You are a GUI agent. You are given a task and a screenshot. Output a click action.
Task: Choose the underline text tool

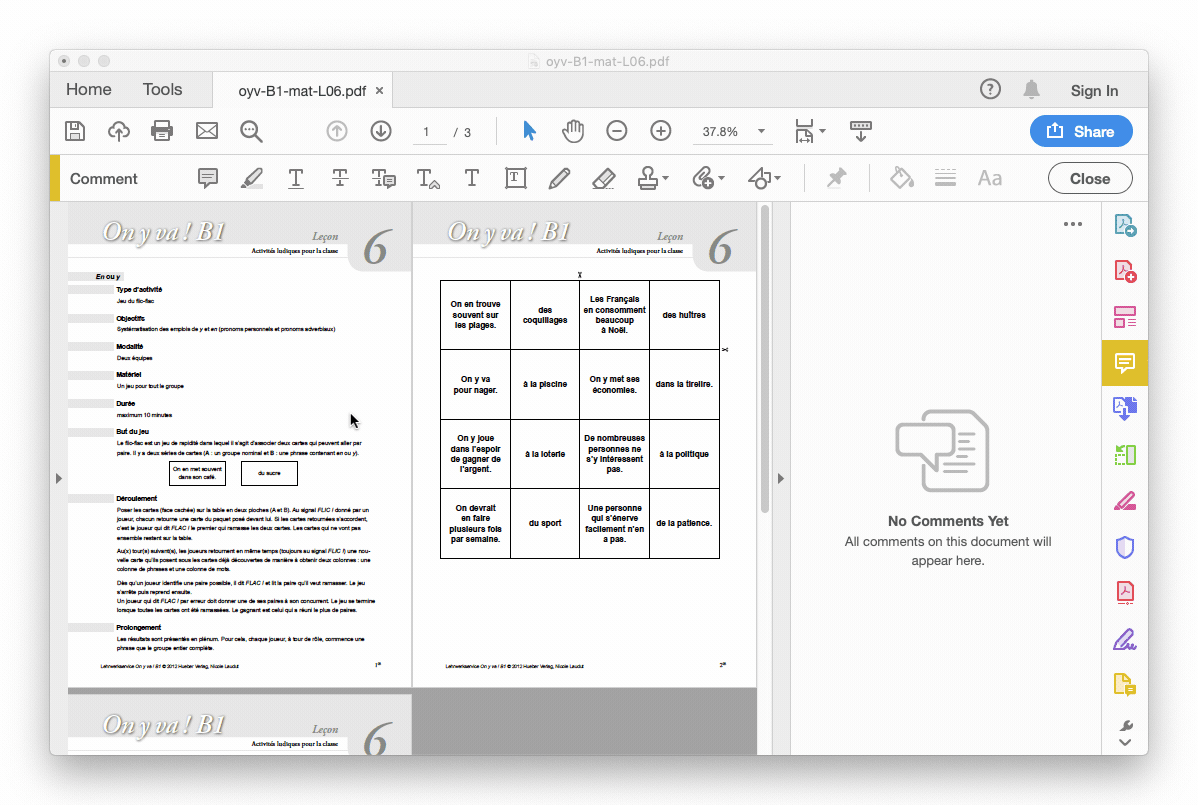[296, 179]
